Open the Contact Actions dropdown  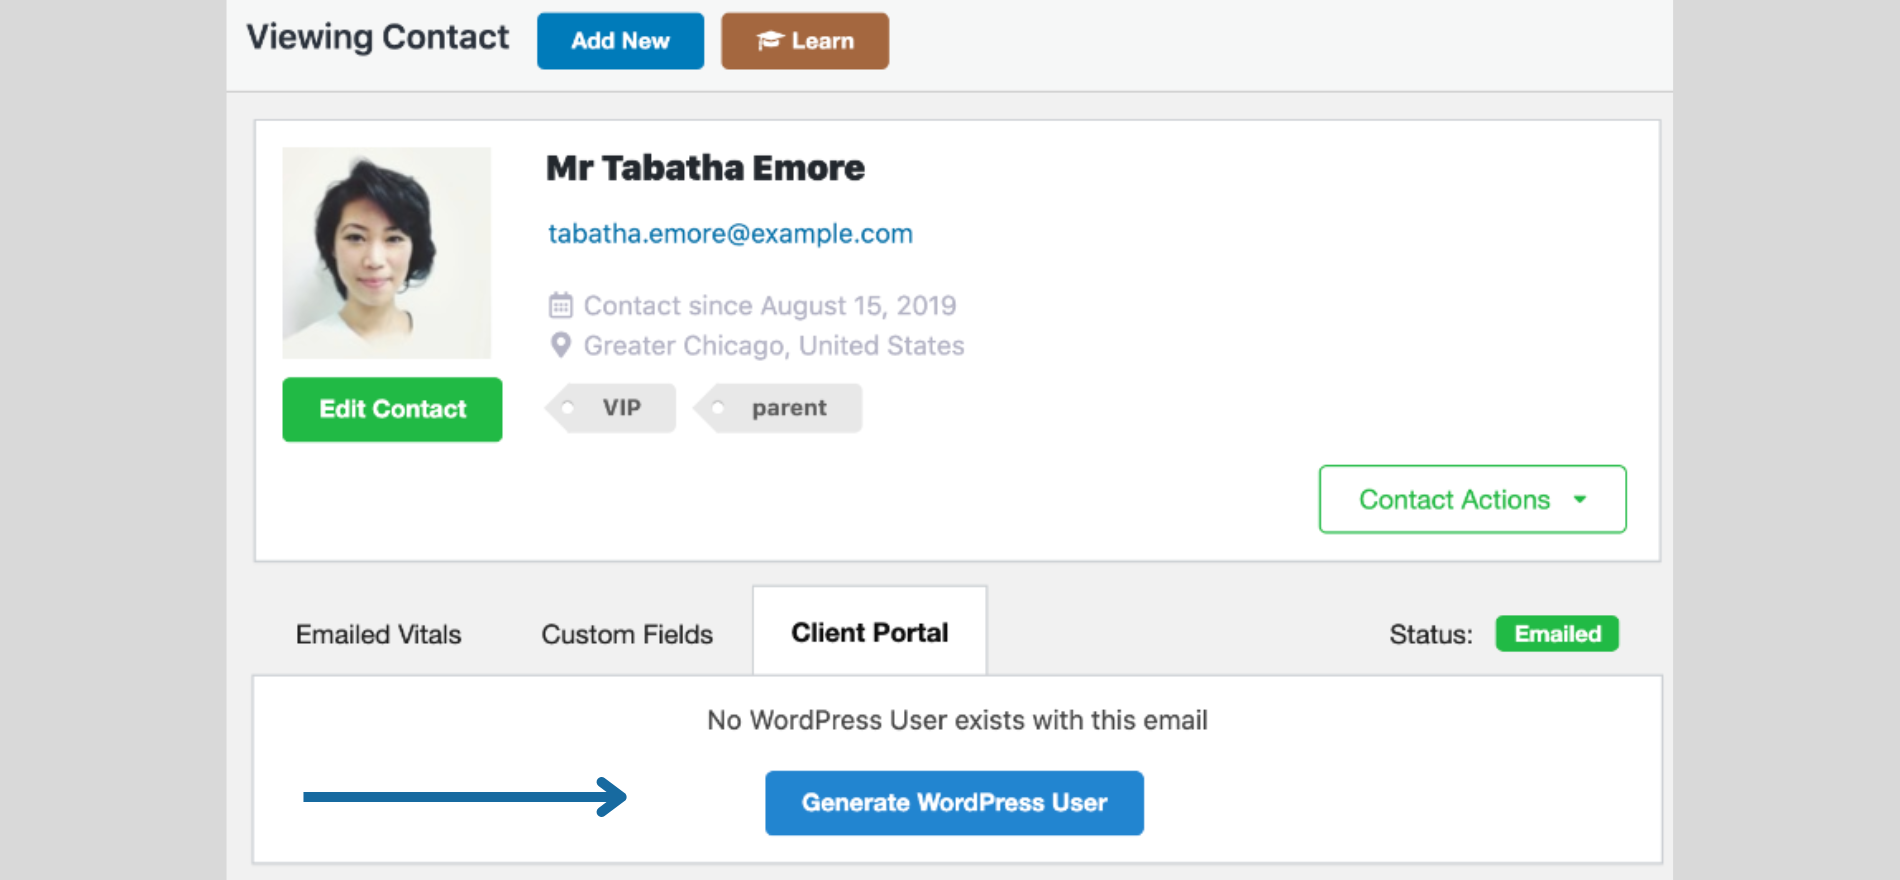pyautogui.click(x=1471, y=499)
